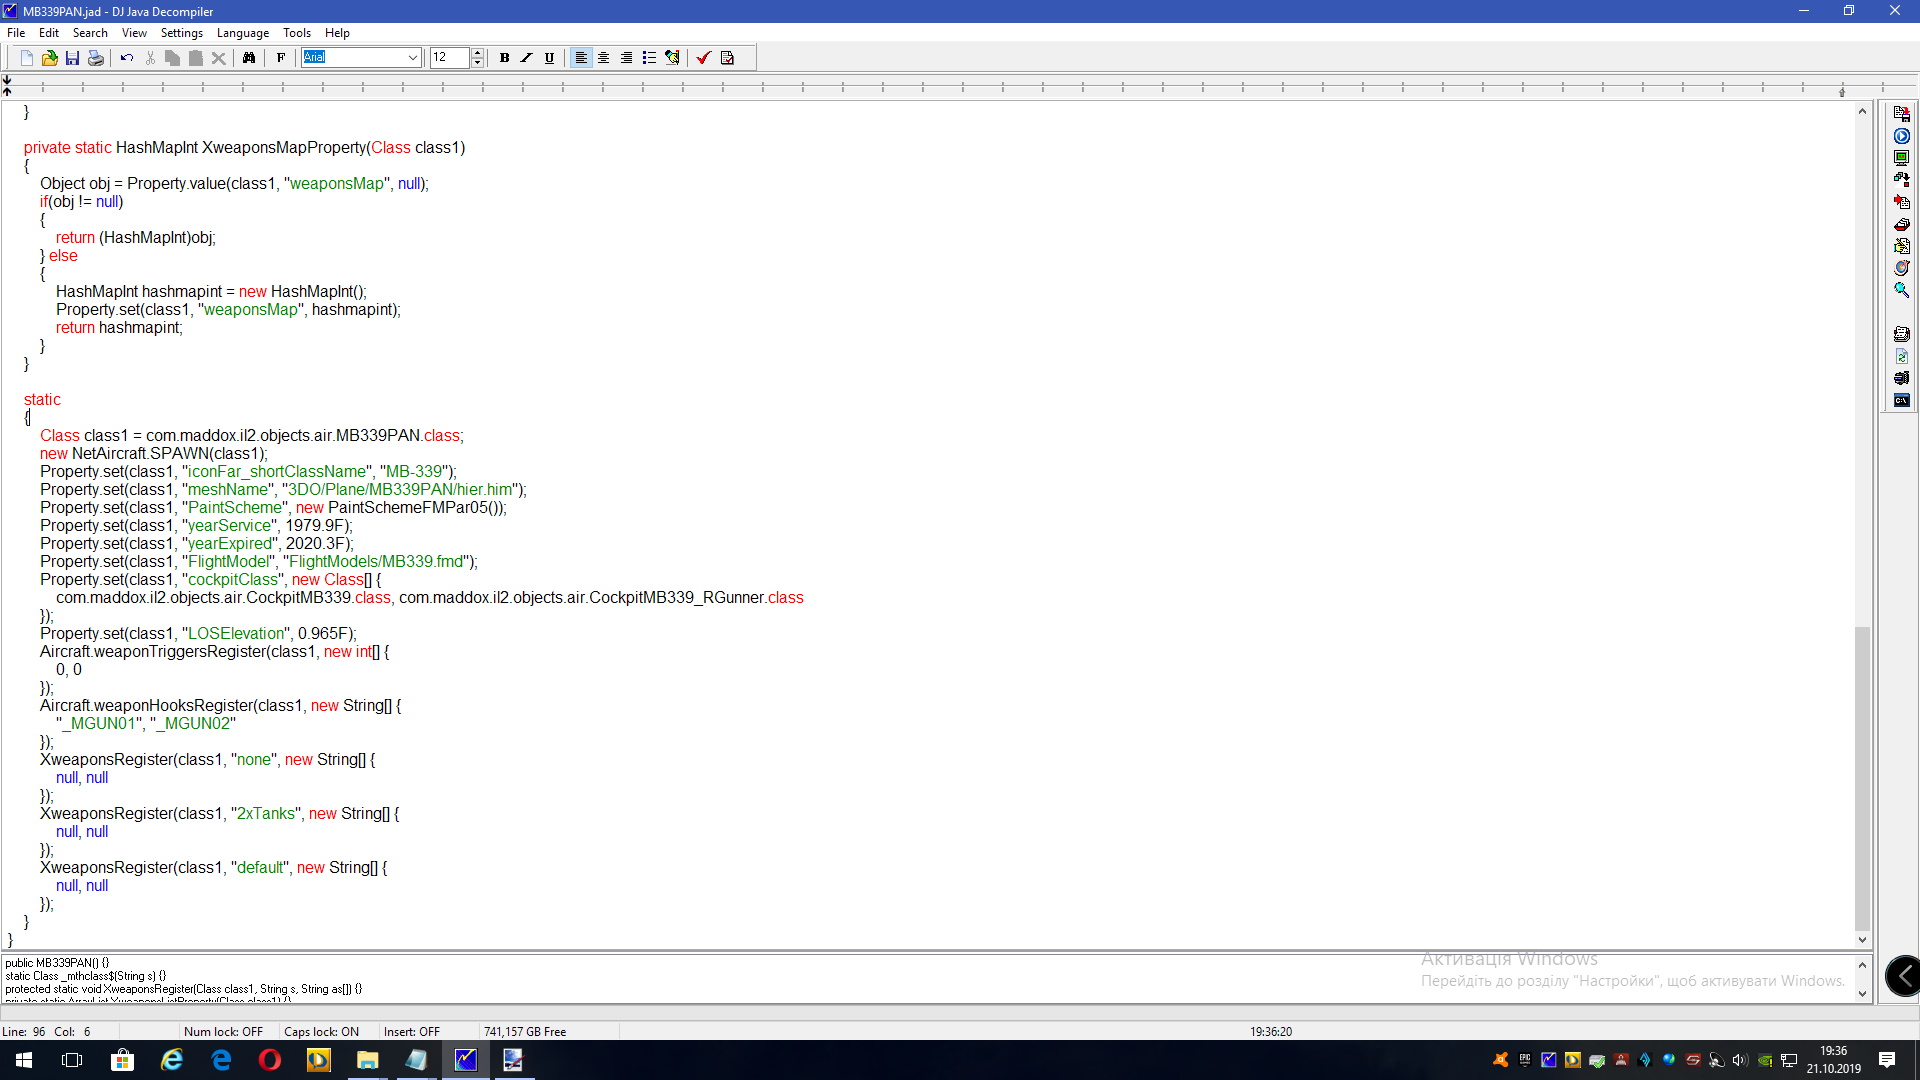Open the Arial font name dropdown
The height and width of the screenshot is (1080, 1920).
pyautogui.click(x=412, y=58)
